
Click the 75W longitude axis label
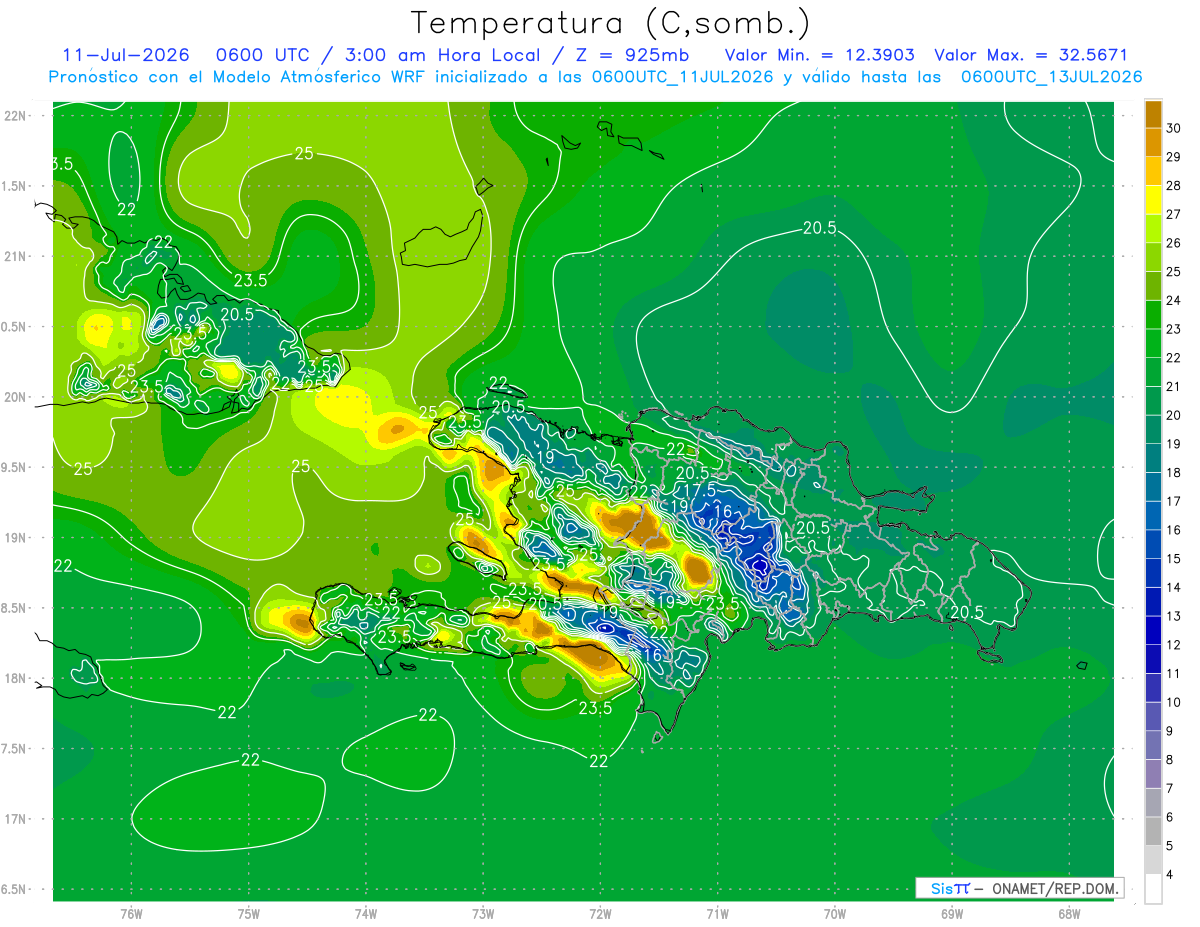249,913
